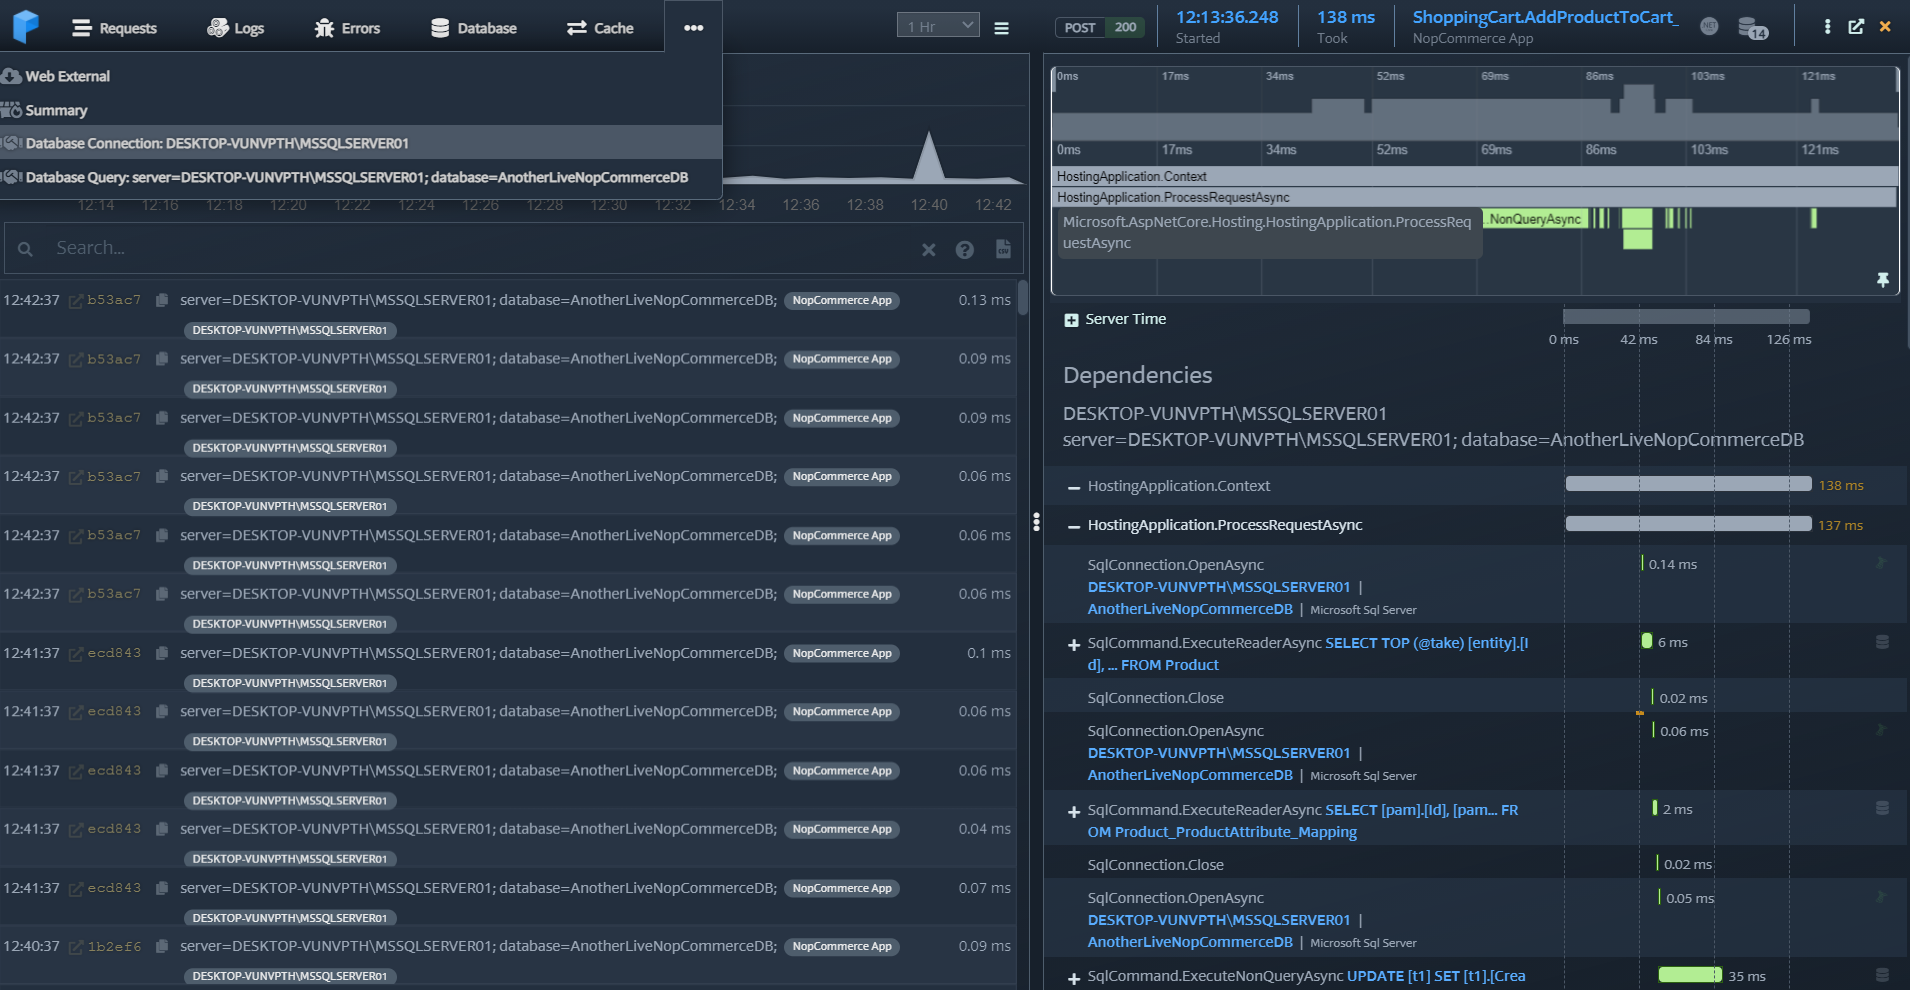Select Database Connection: DESKTOP-VUNVPTH\MSSQLSERVER01 menu entry
This screenshot has height=990, width=1910.
(x=360, y=143)
